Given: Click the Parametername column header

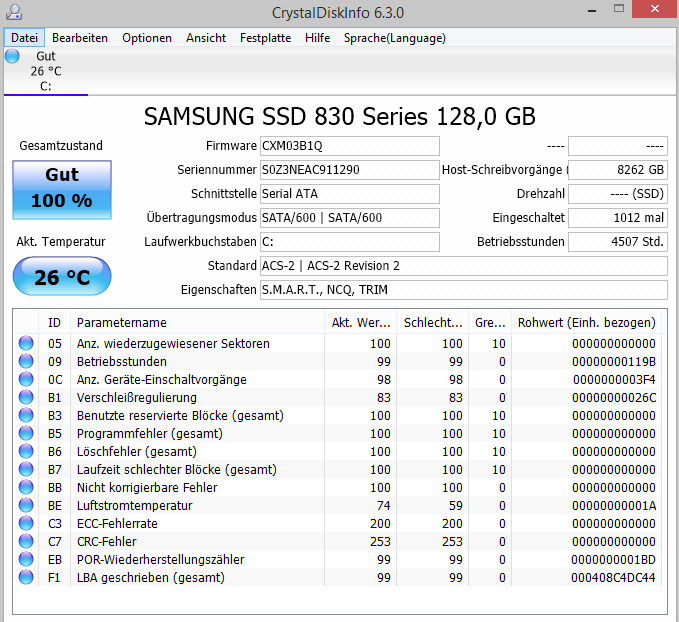Looking at the screenshot, I should click(x=197, y=322).
